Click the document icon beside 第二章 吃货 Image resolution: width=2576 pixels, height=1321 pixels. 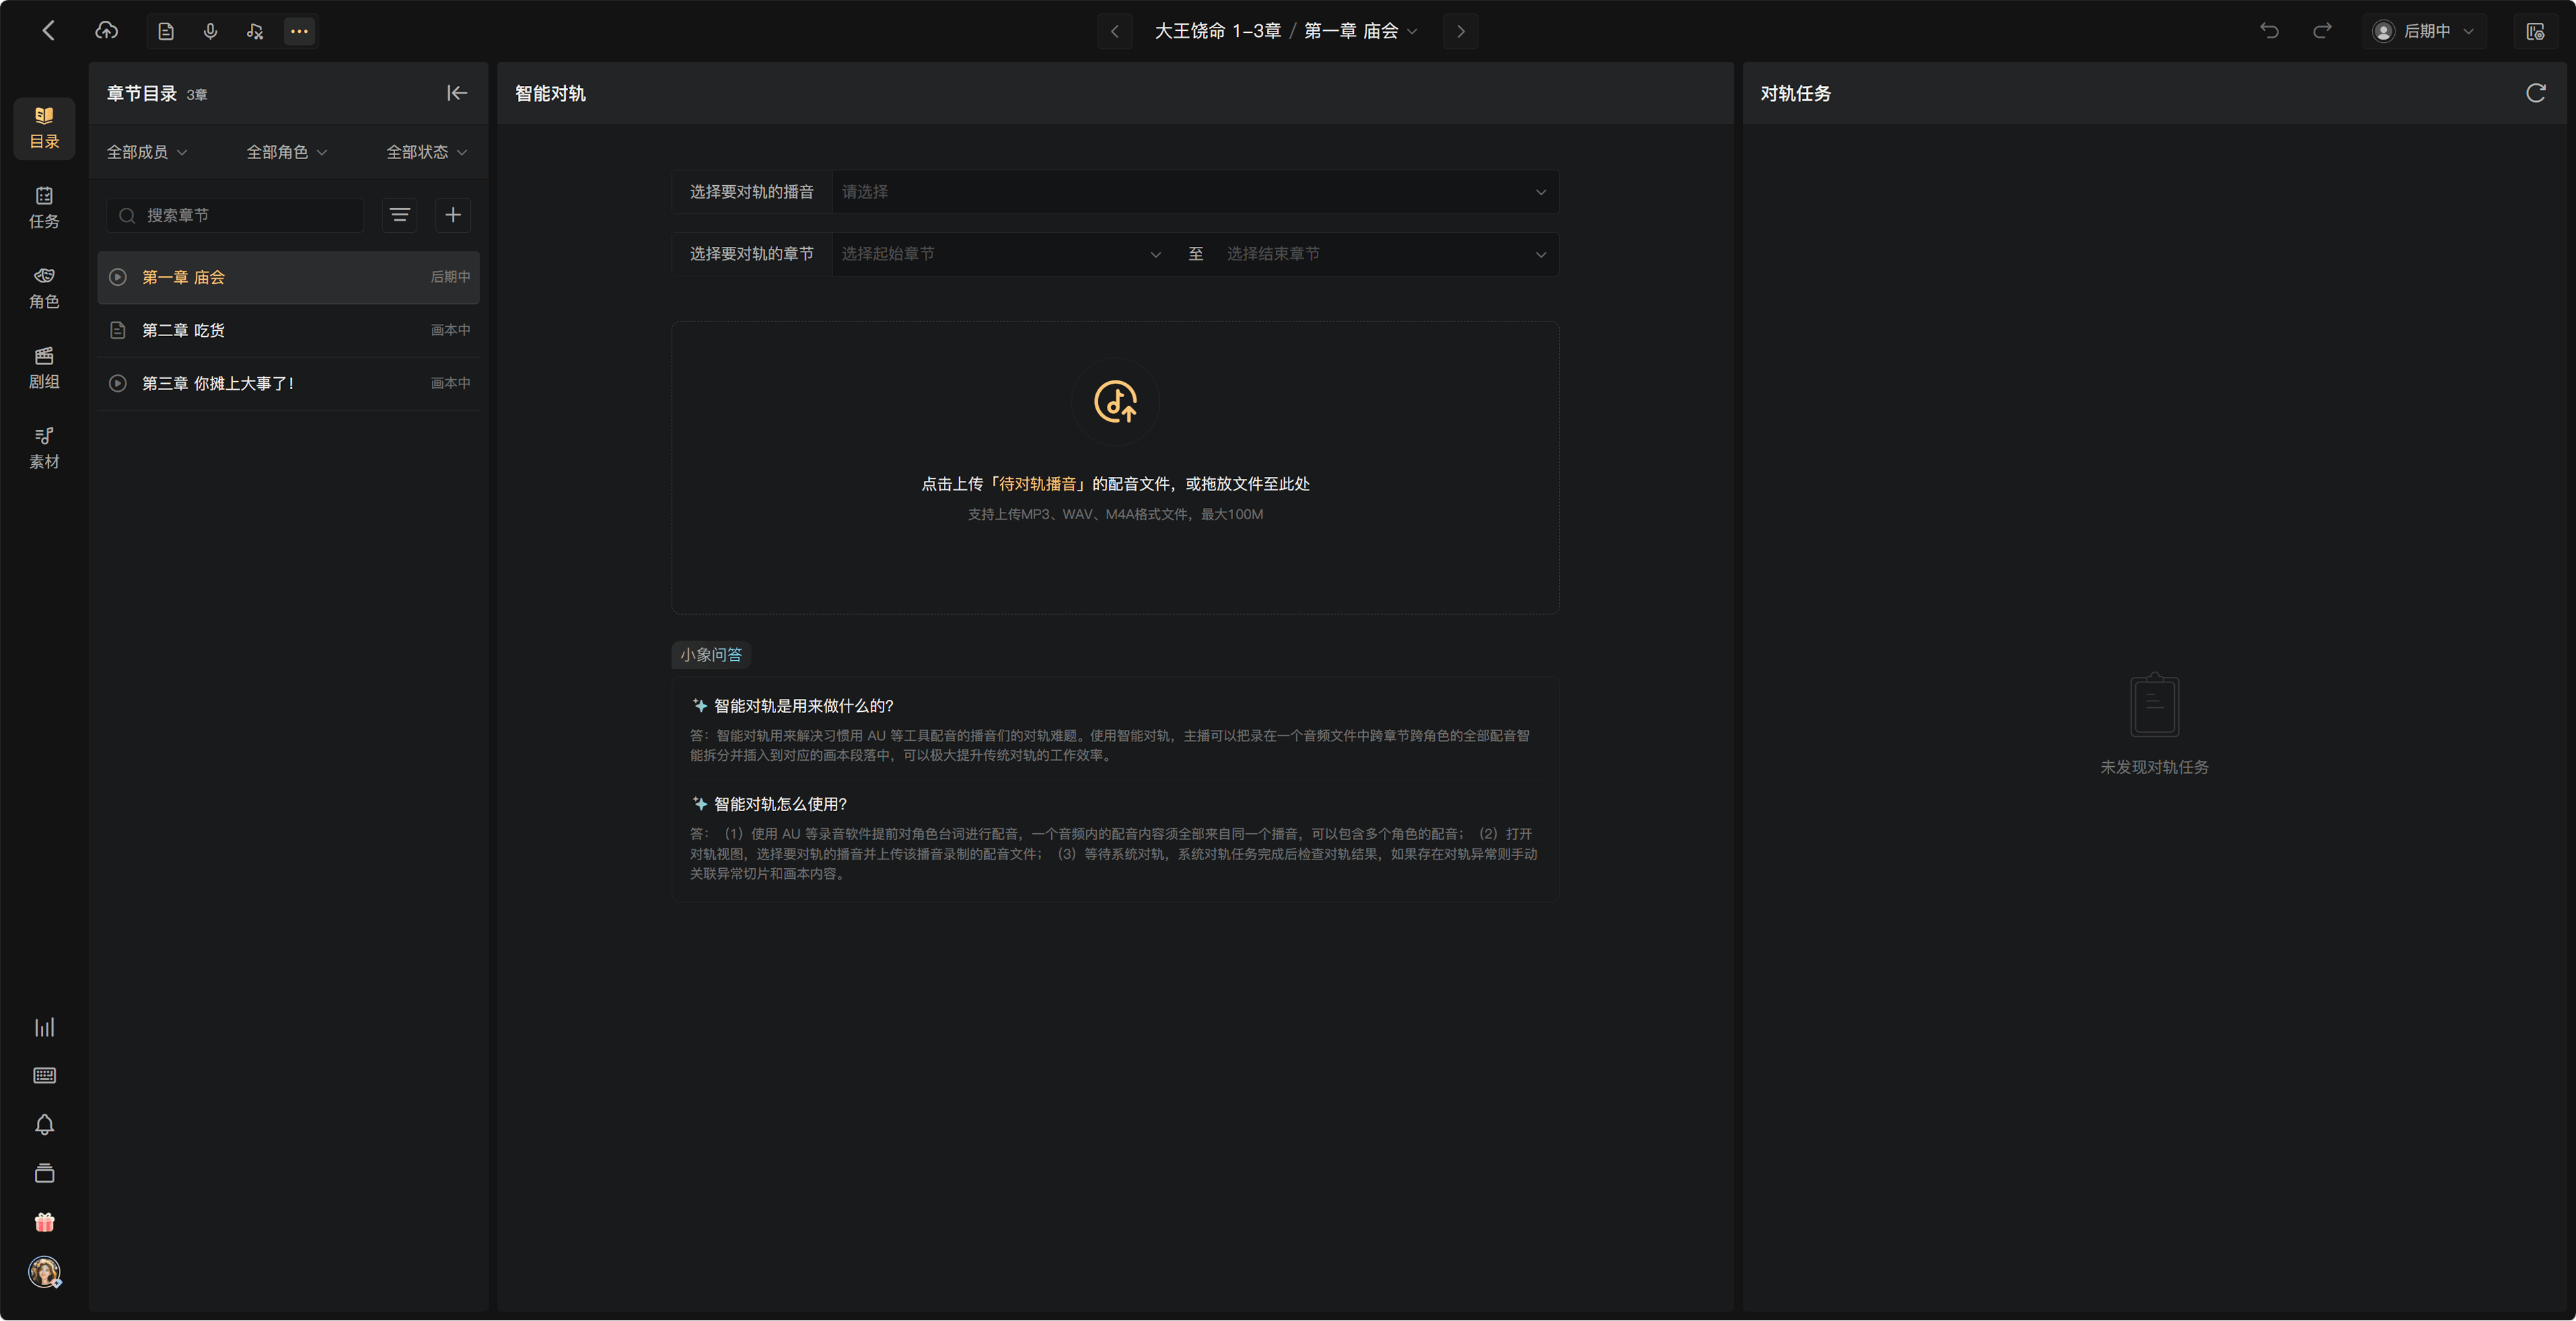pos(118,330)
